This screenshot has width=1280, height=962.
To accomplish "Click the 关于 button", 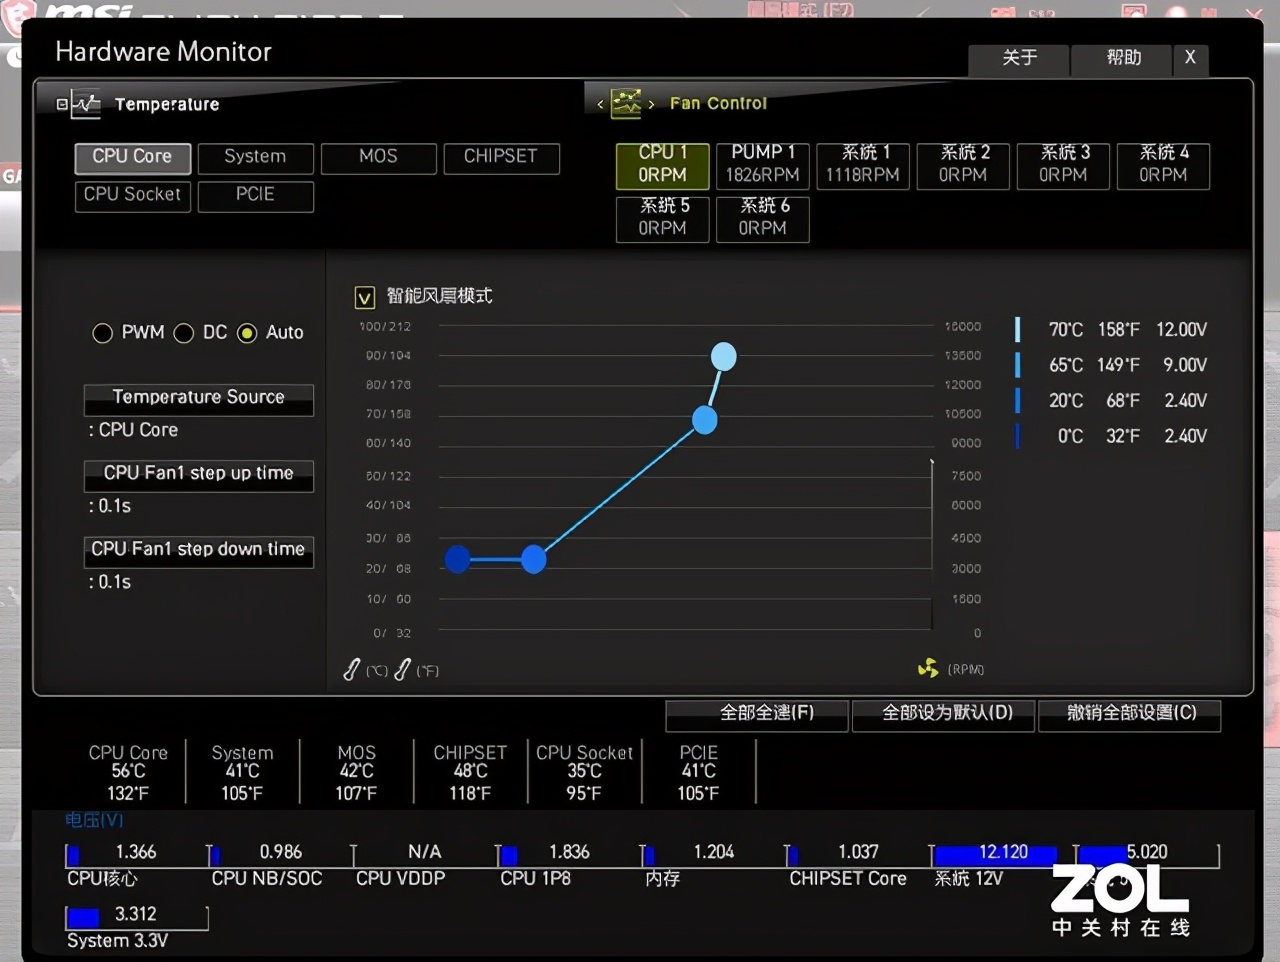I will point(1019,59).
